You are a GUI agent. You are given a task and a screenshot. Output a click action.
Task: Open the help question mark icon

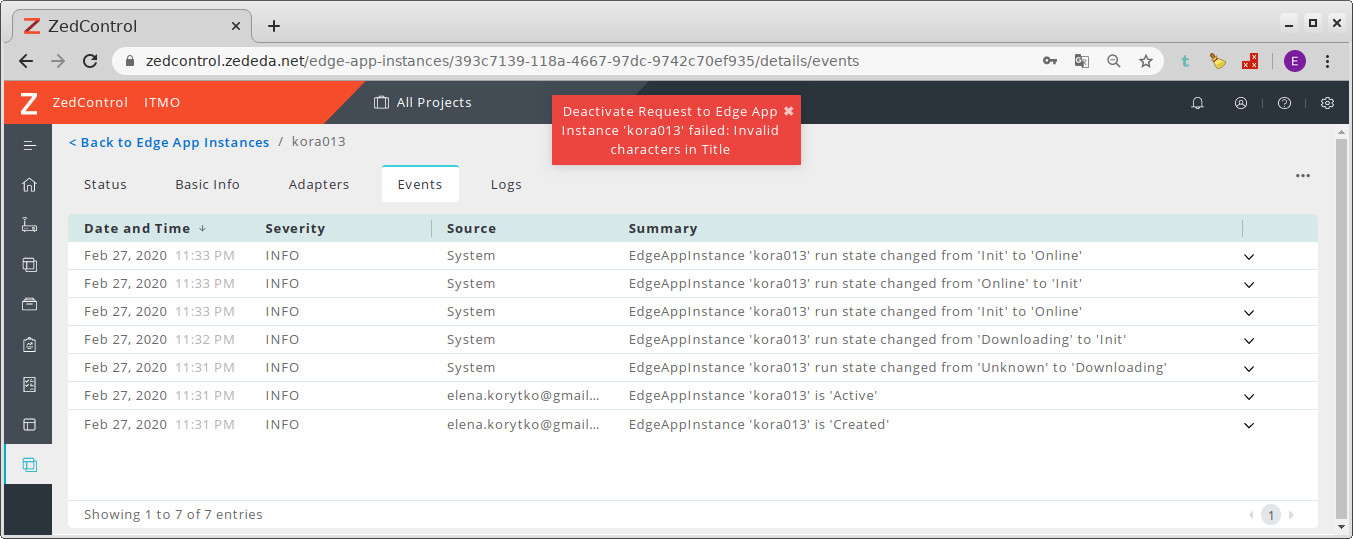(1284, 103)
